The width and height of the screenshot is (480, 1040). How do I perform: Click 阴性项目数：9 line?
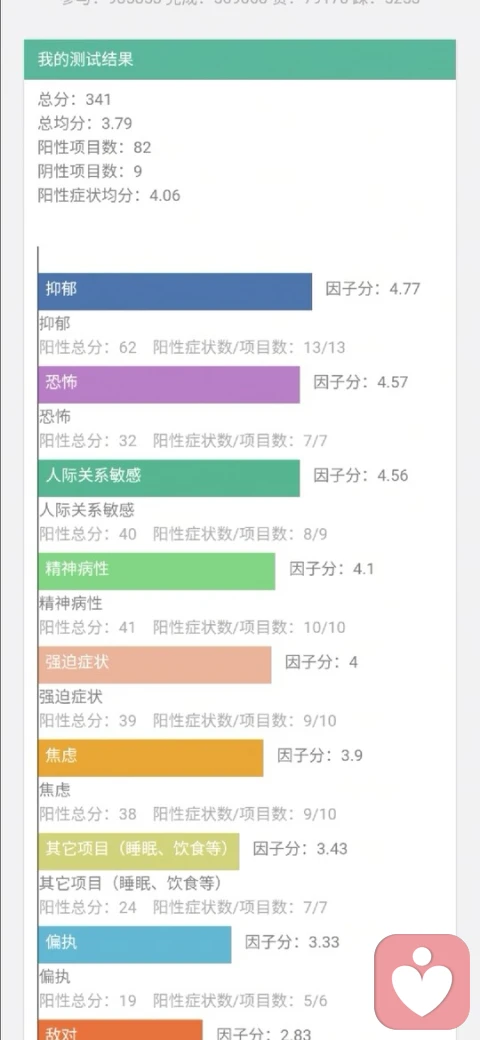coord(90,171)
